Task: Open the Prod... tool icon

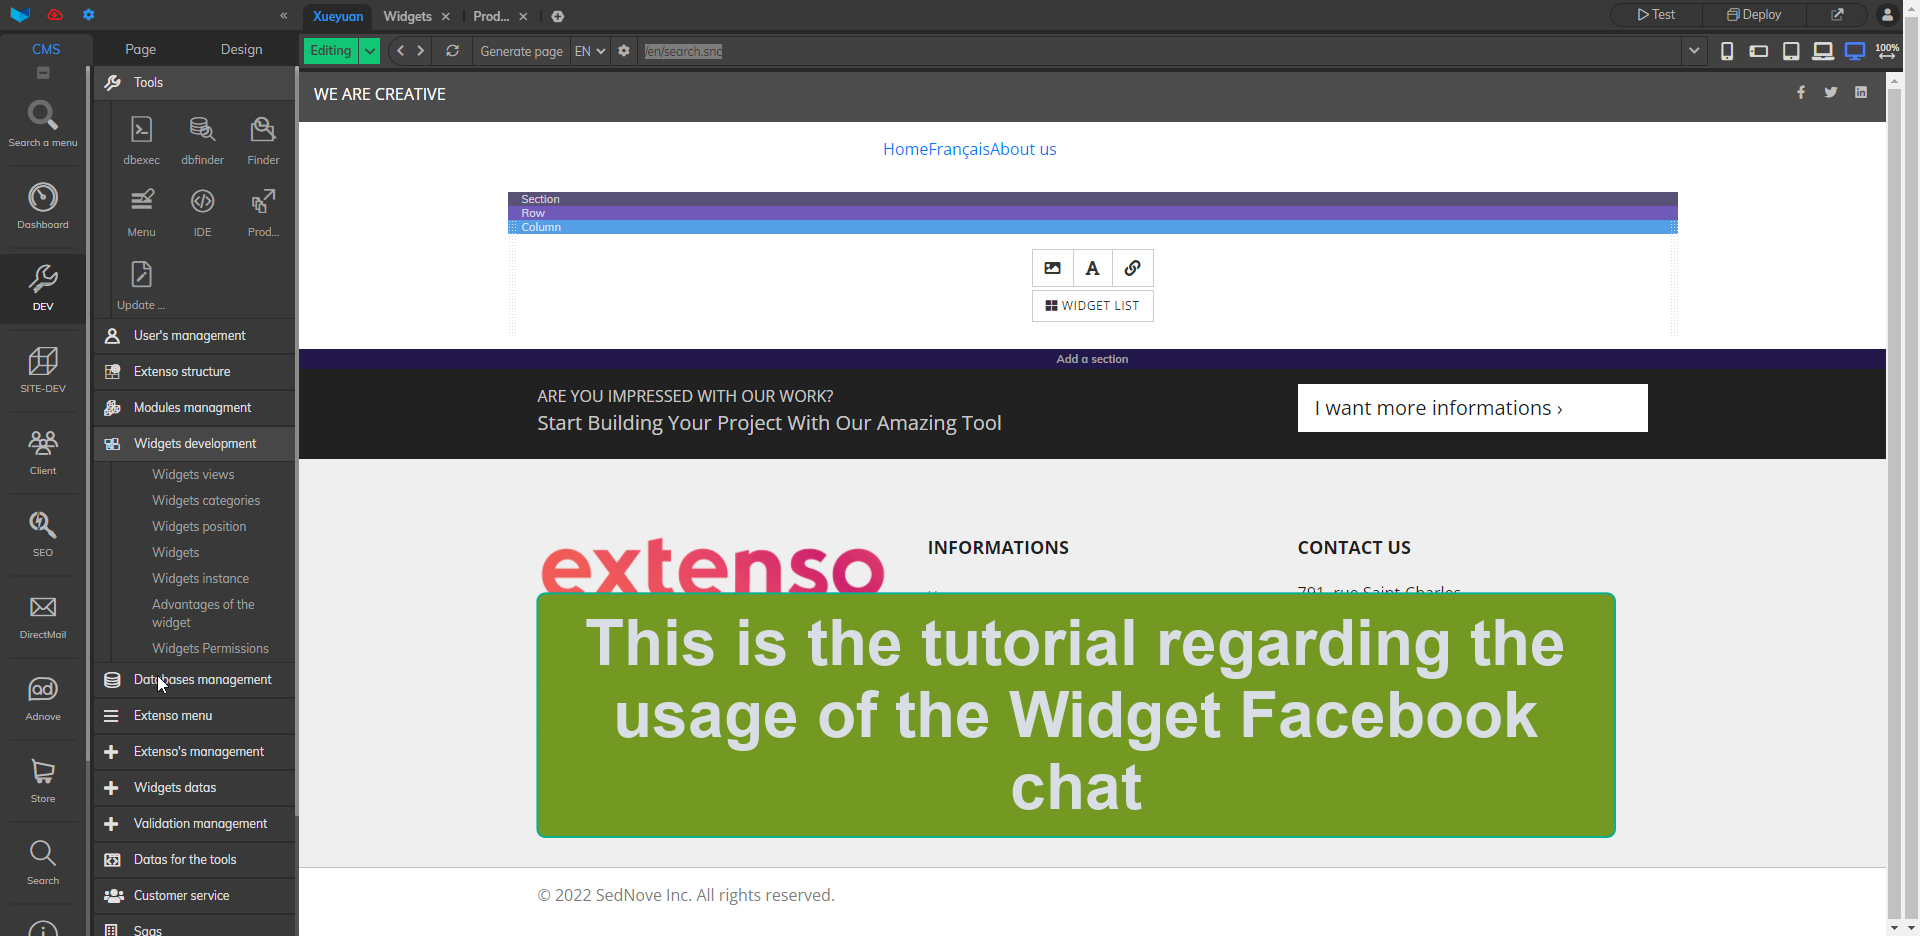Action: [263, 212]
